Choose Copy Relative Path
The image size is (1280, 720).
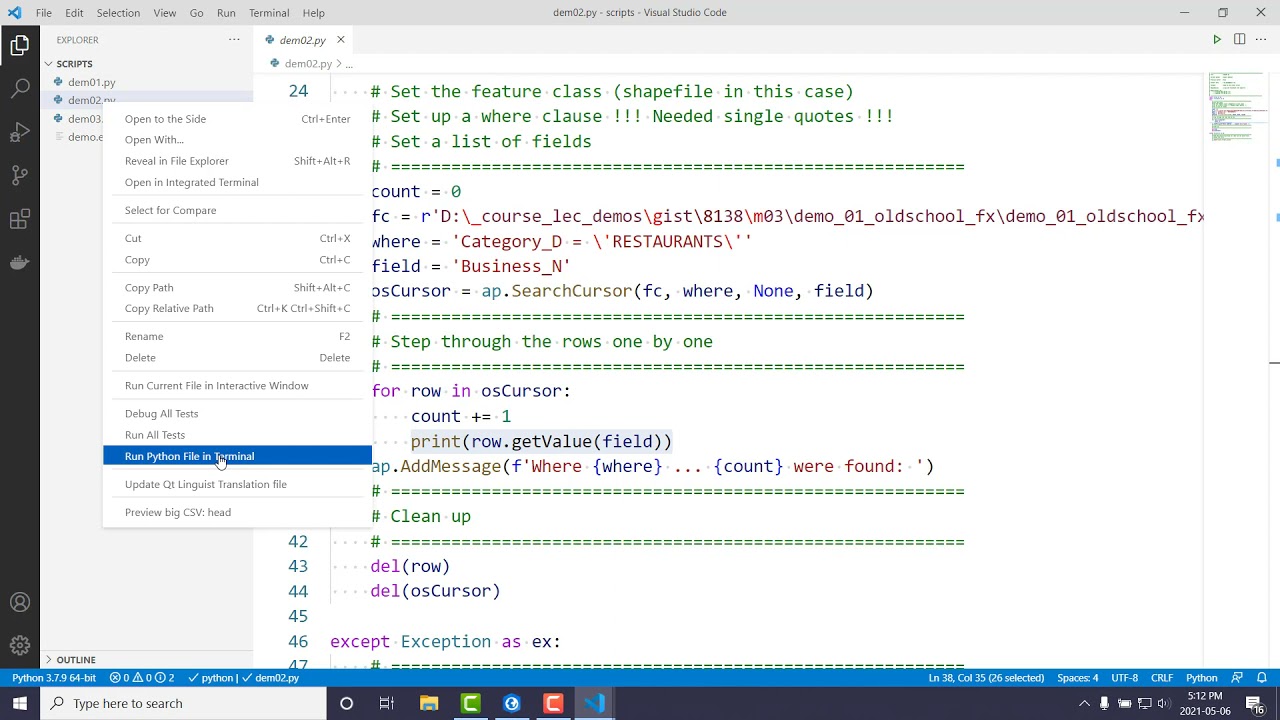click(237, 308)
